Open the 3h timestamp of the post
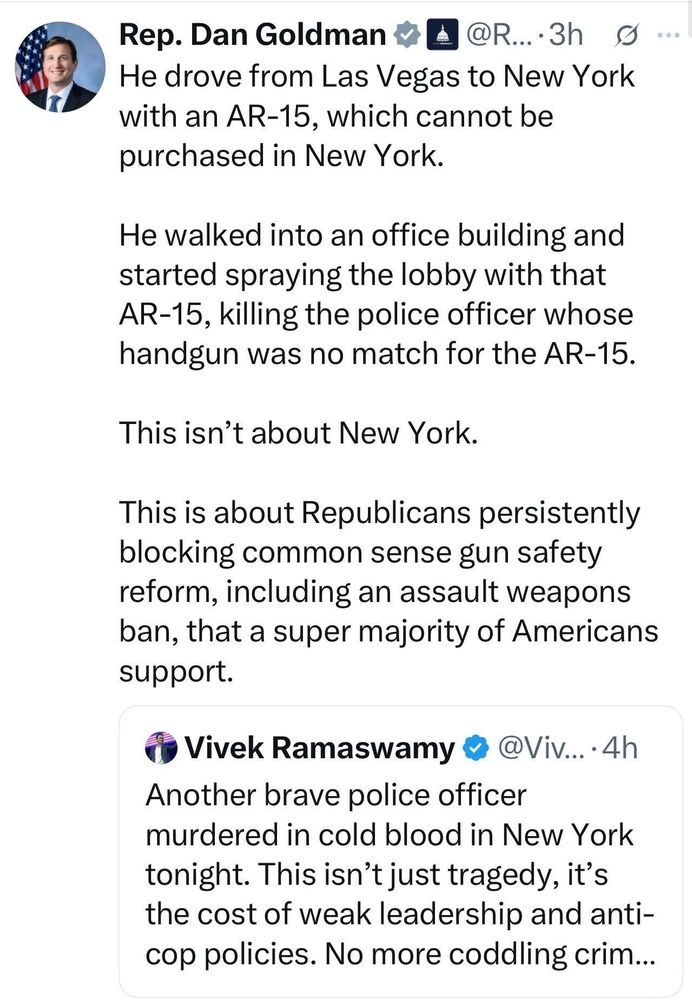Viewport: 692px width, 1000px height. (566, 35)
